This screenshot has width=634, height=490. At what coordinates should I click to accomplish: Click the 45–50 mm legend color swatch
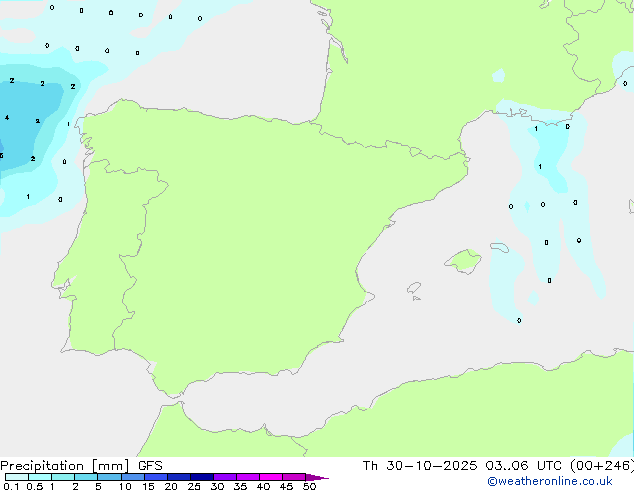(294, 477)
